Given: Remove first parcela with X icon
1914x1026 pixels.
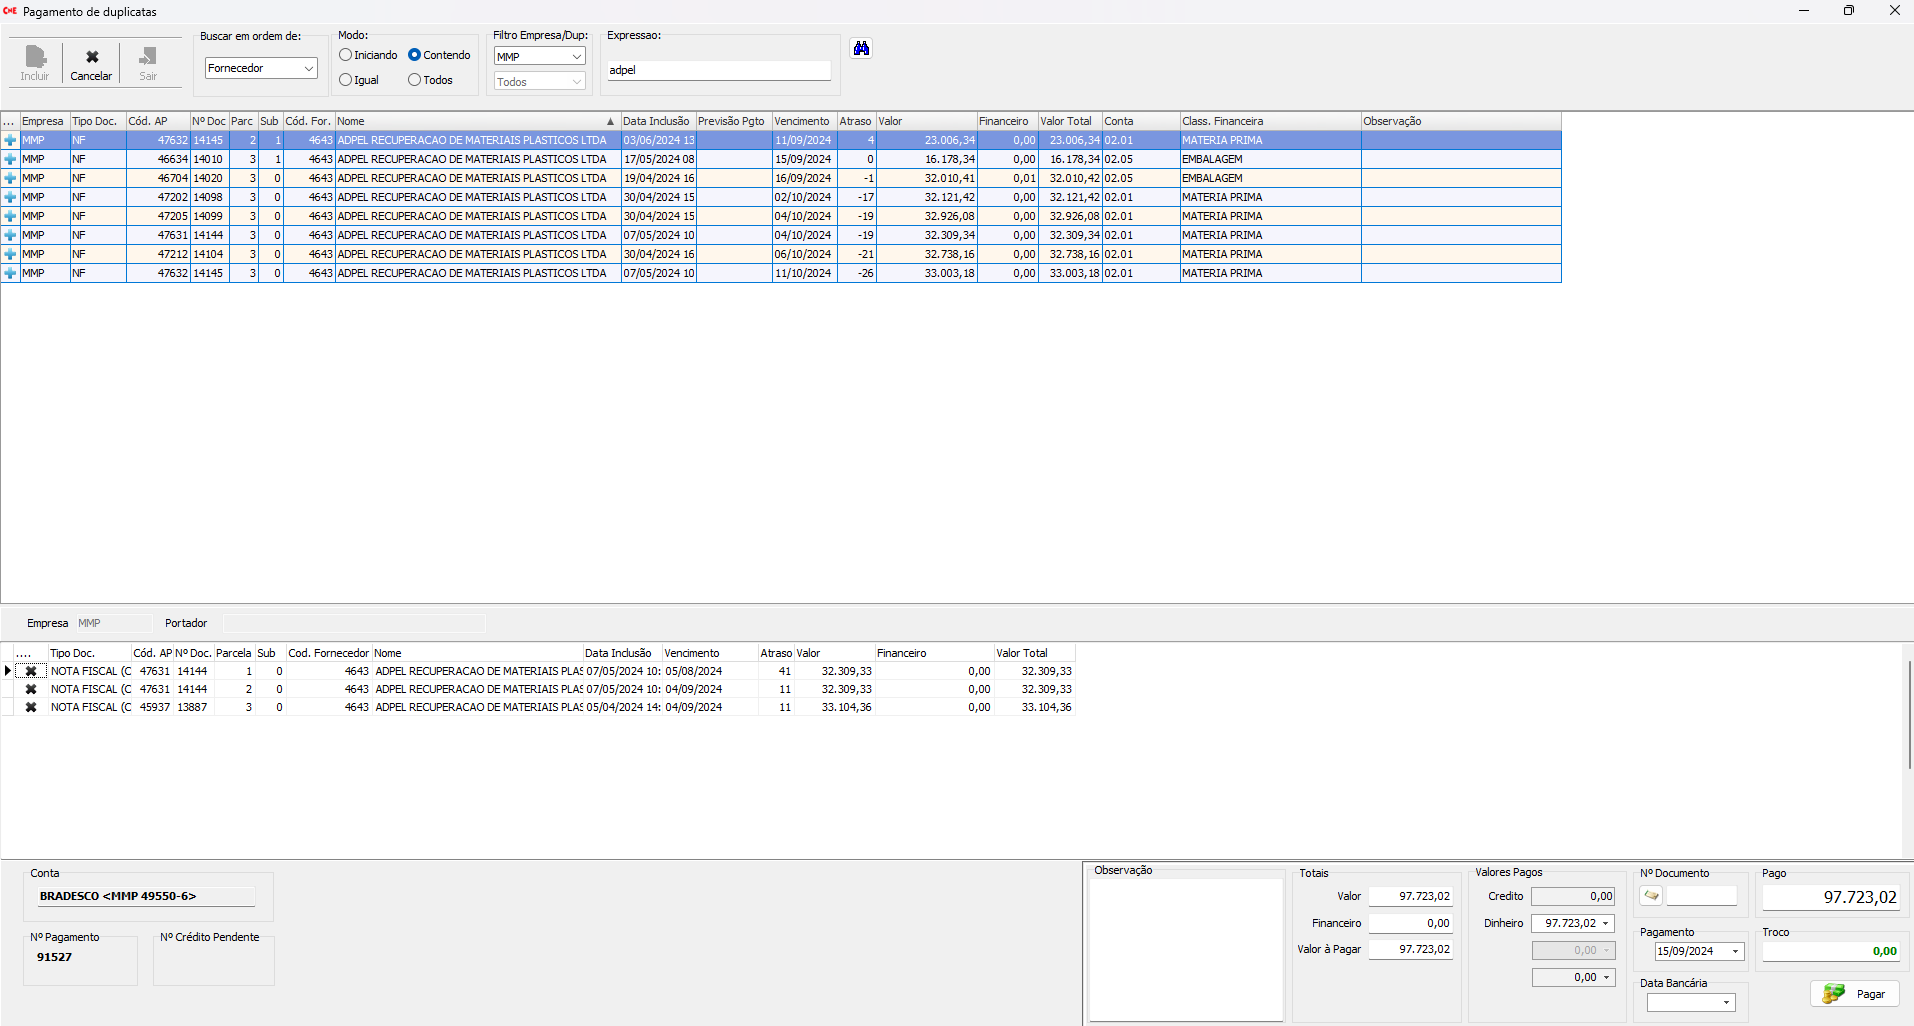Looking at the screenshot, I should point(31,672).
